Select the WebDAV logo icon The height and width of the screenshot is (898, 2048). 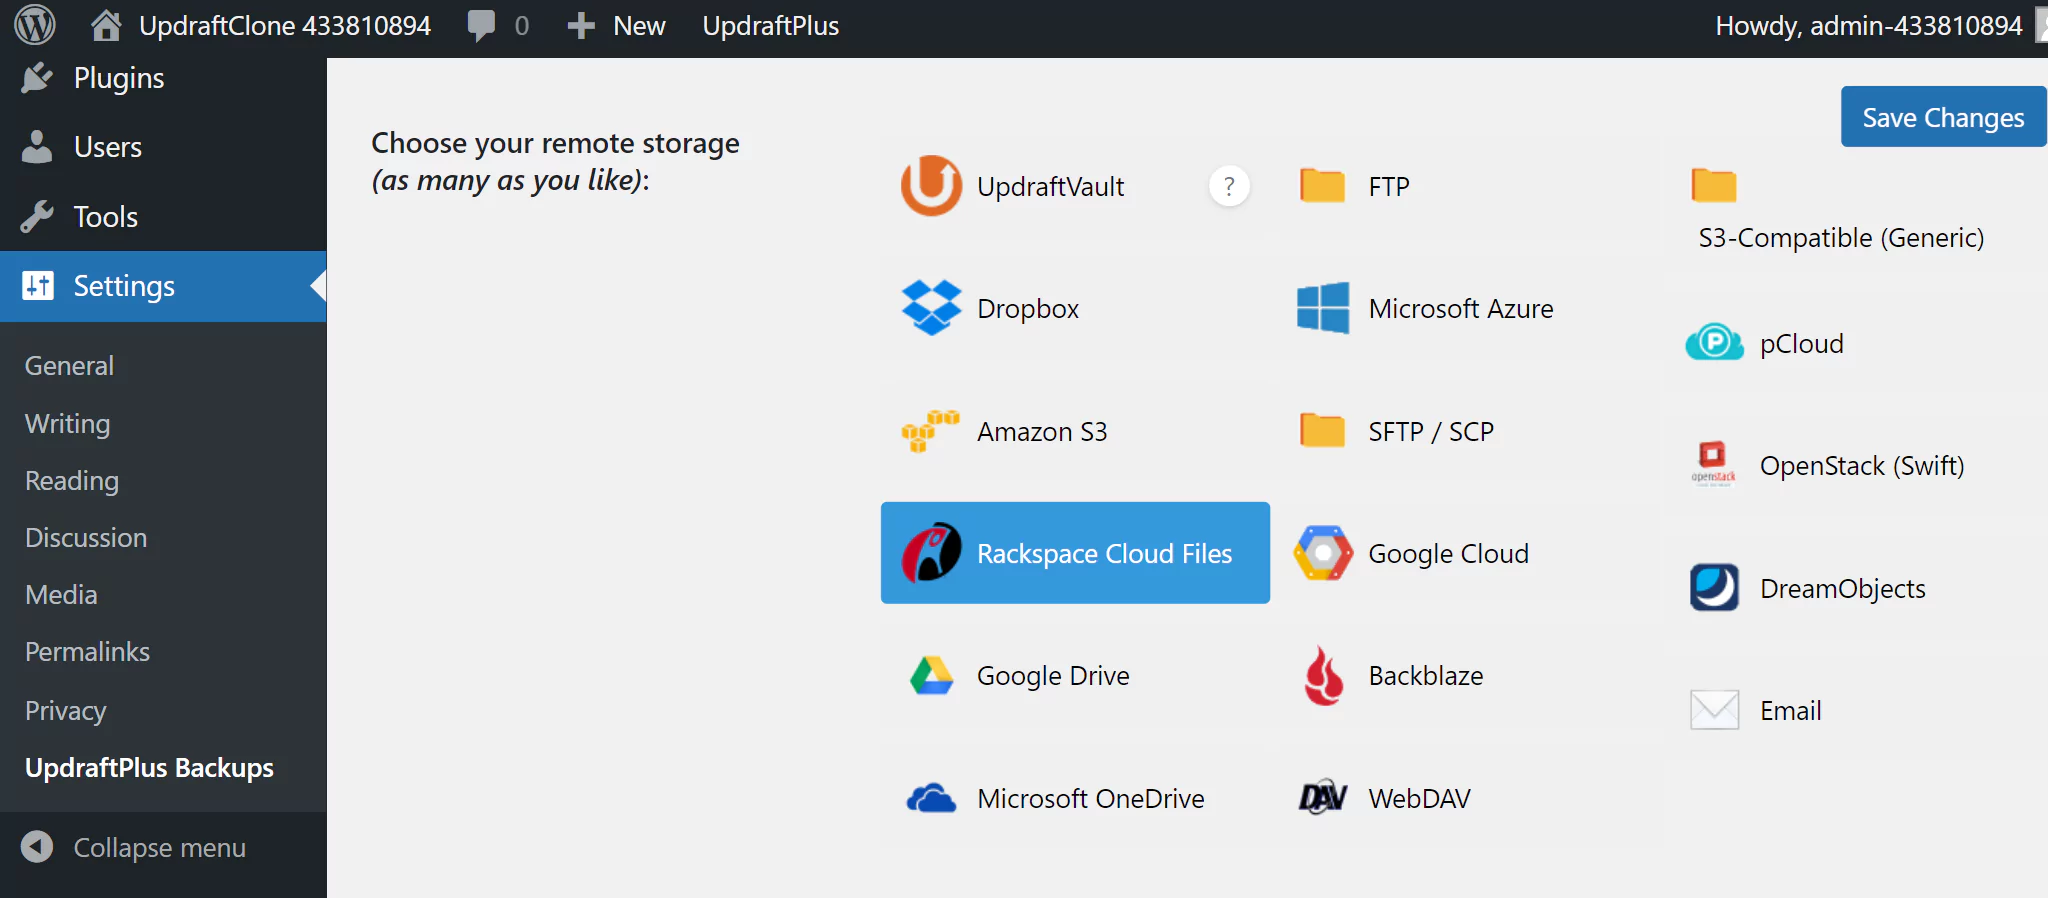(1322, 798)
